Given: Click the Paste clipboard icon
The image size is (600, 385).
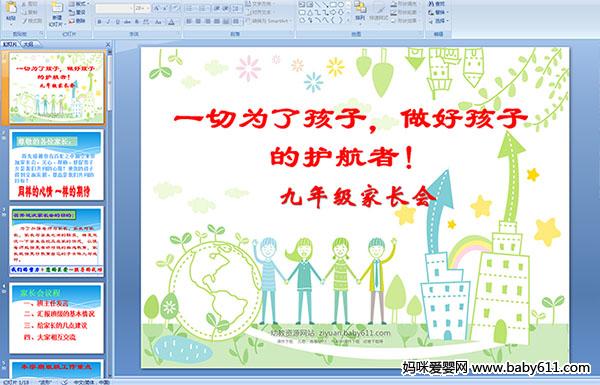Looking at the screenshot, I should click(11, 9).
